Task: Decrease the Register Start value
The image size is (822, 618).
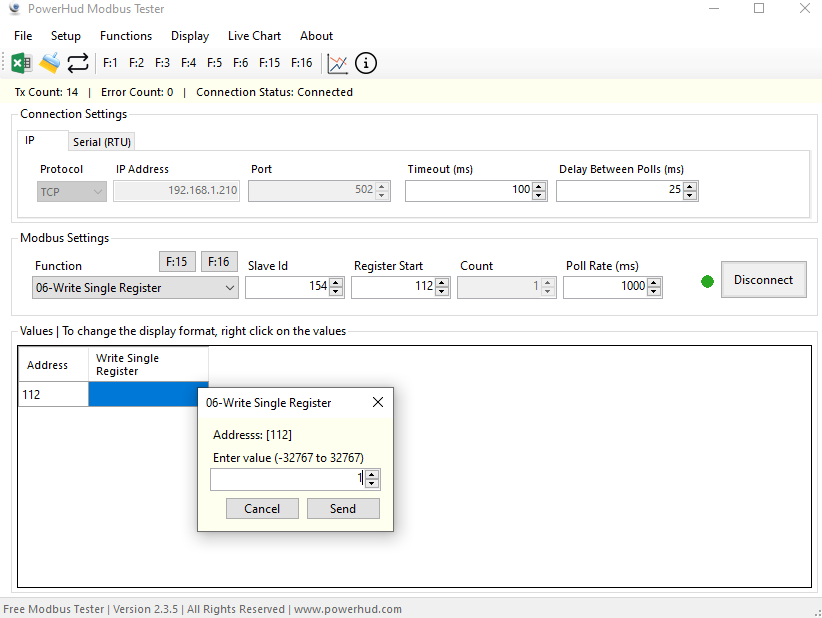Action: pyautogui.click(x=442, y=292)
